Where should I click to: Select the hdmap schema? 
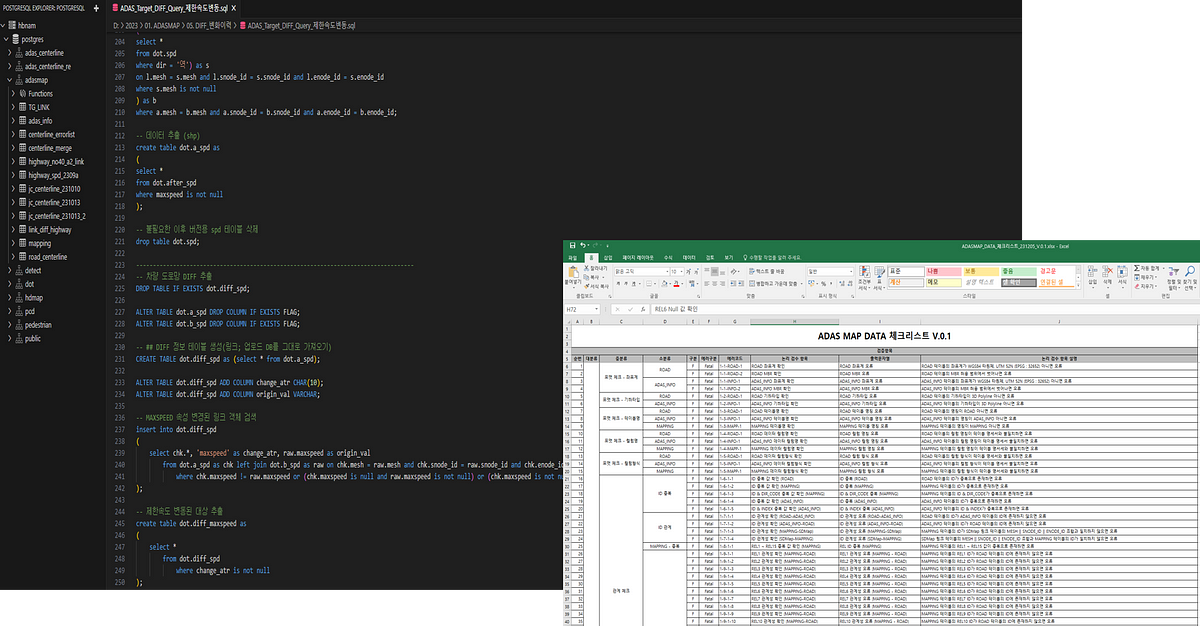[x=34, y=297]
